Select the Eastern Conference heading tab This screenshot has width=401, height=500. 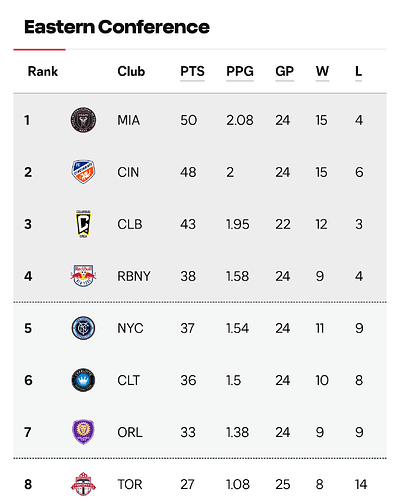[x=117, y=27]
